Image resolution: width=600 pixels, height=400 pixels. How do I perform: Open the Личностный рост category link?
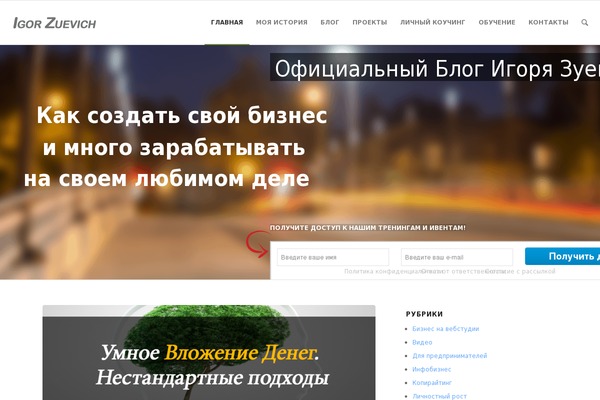point(439,396)
